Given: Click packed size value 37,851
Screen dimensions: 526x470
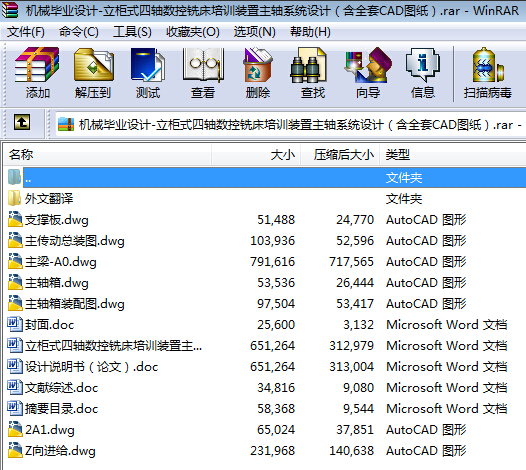Looking at the screenshot, I should point(355,429).
